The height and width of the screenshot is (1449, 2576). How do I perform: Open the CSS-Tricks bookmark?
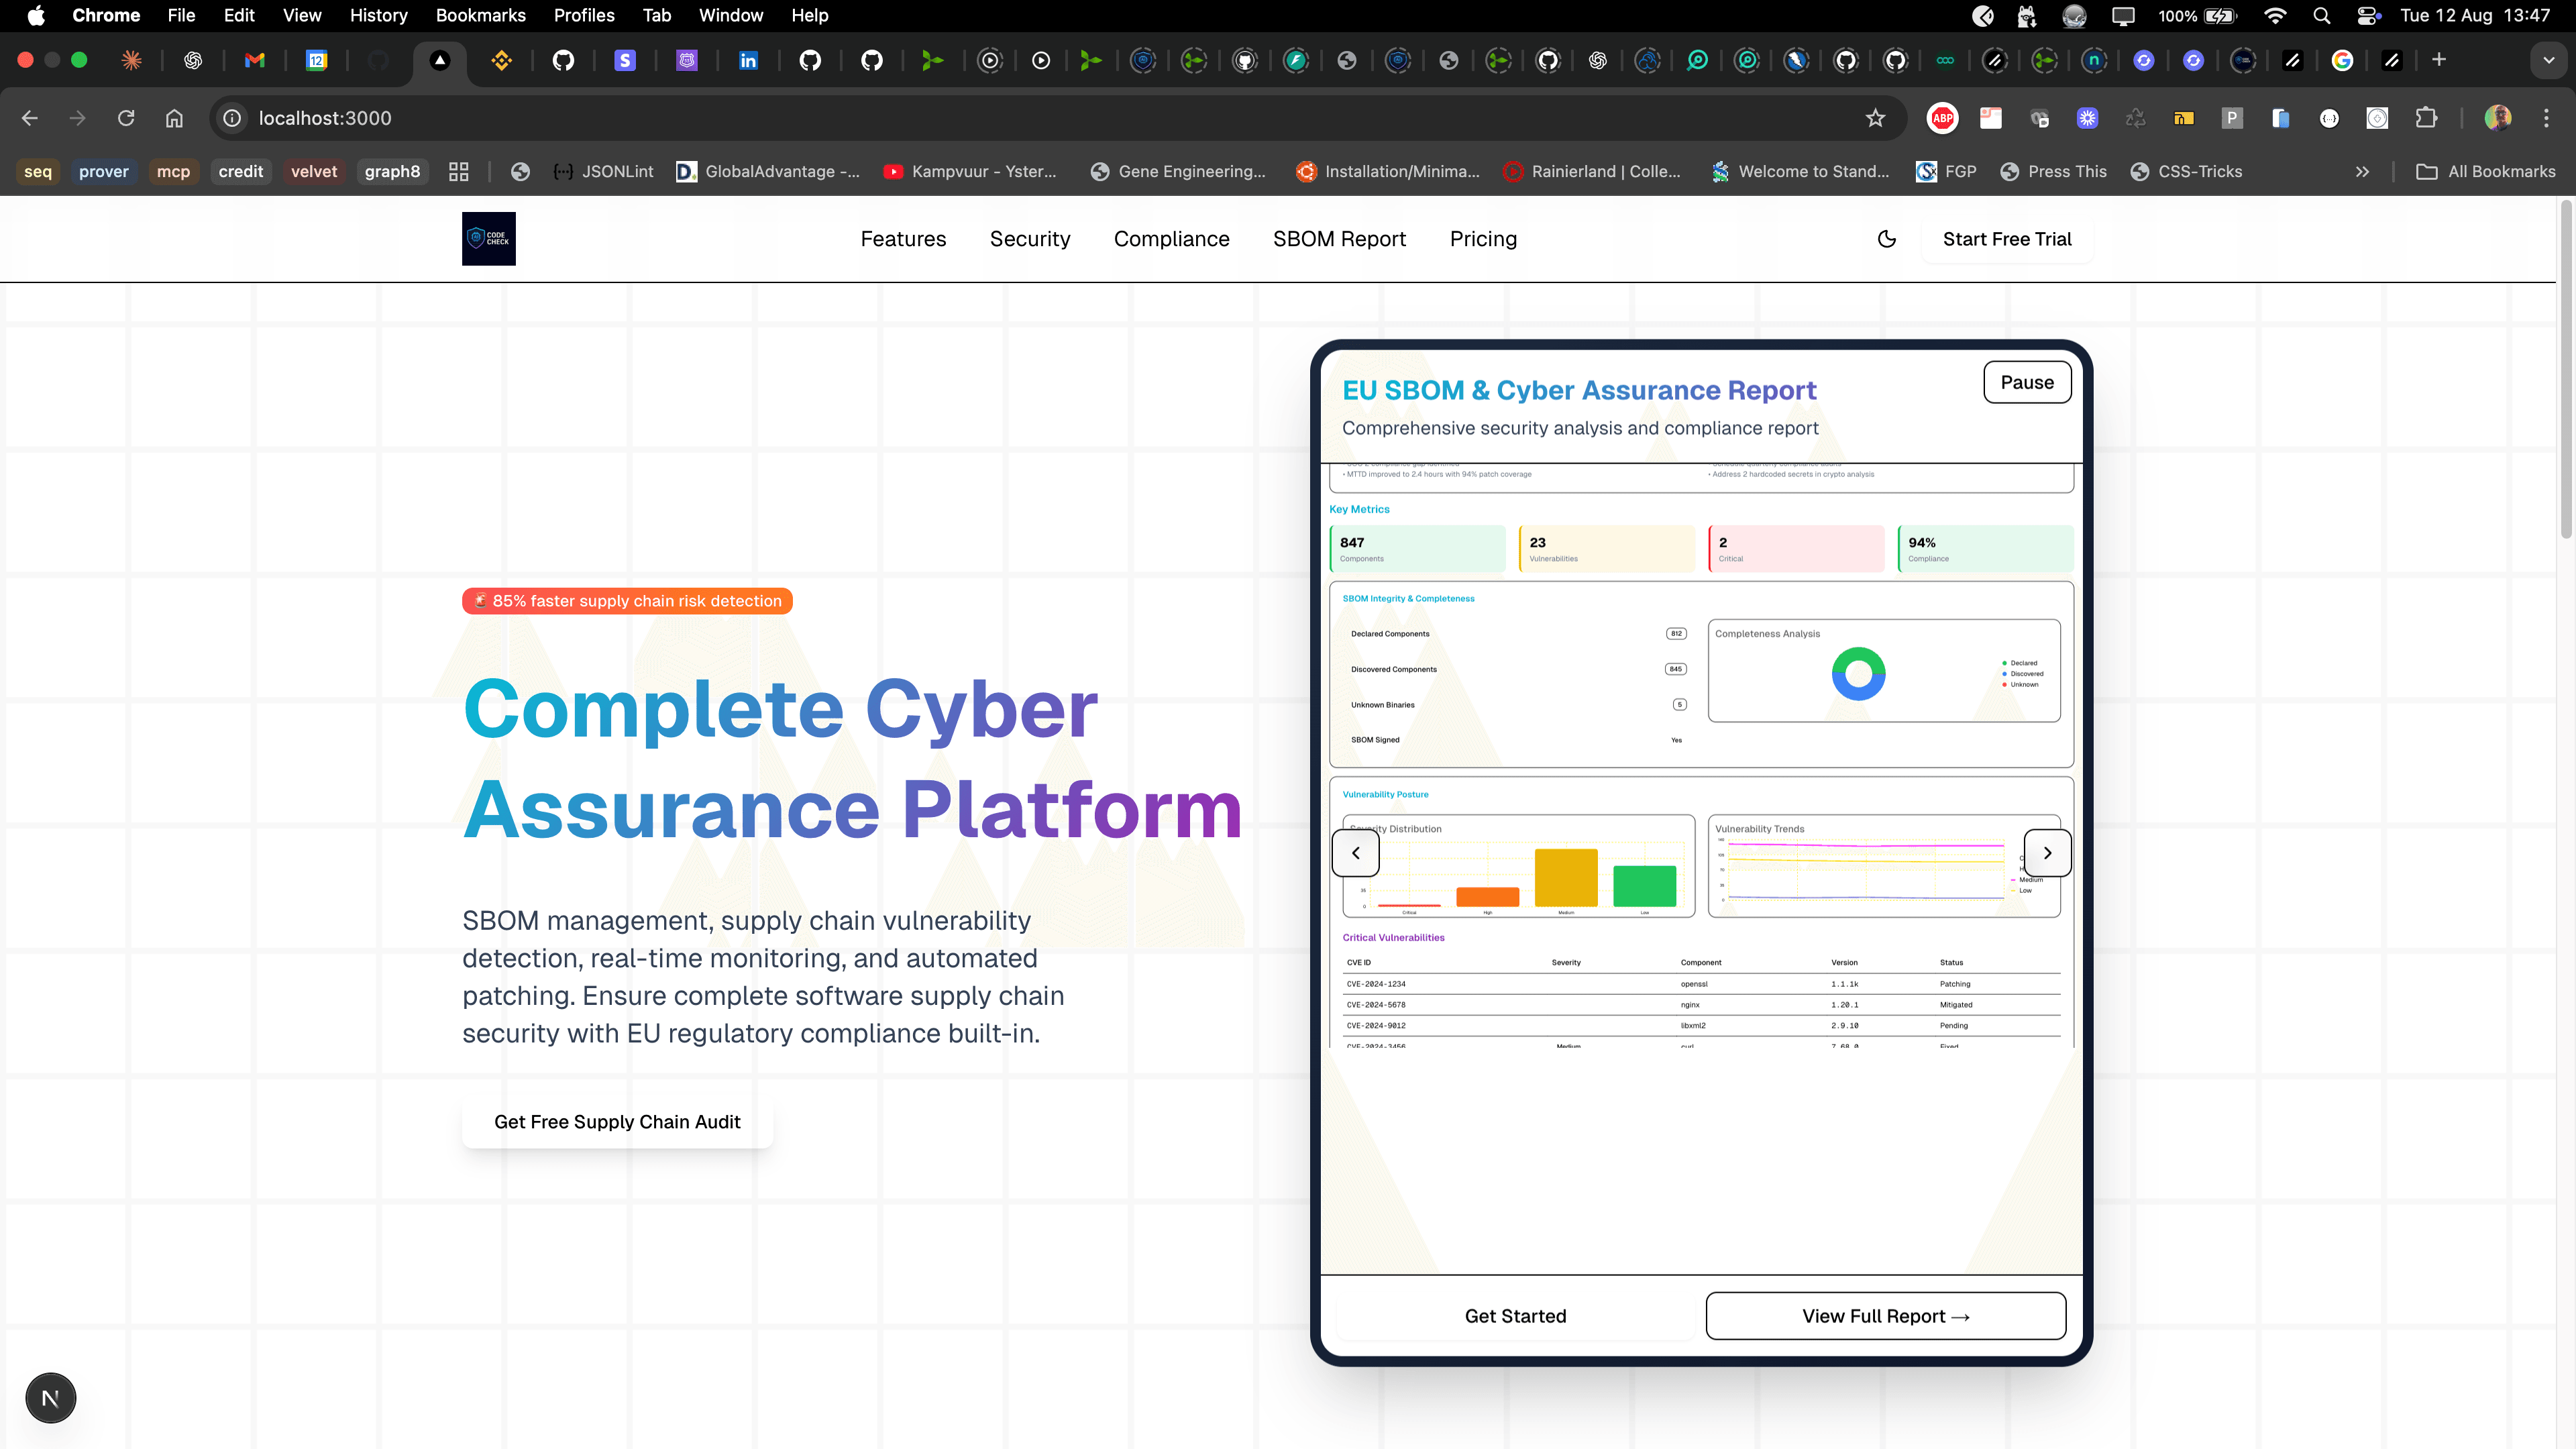coord(2186,171)
